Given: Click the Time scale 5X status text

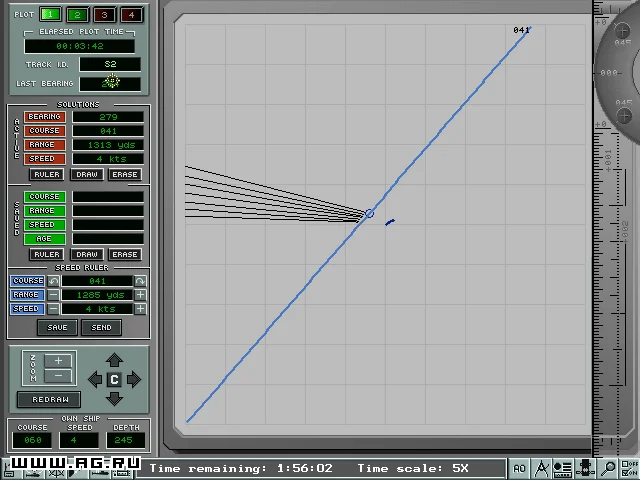Looking at the screenshot, I should coord(413,468).
